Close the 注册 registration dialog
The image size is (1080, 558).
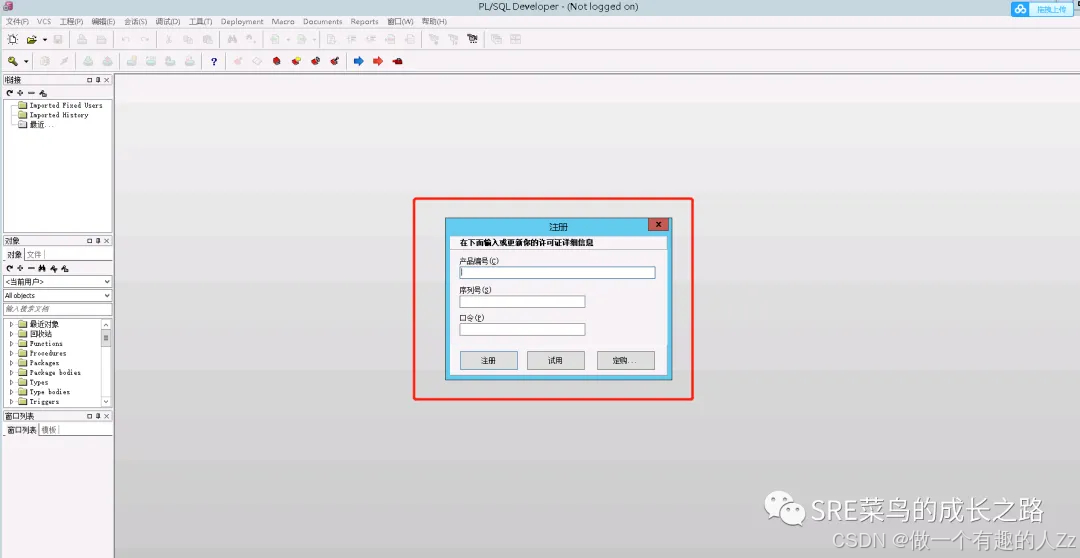(658, 225)
